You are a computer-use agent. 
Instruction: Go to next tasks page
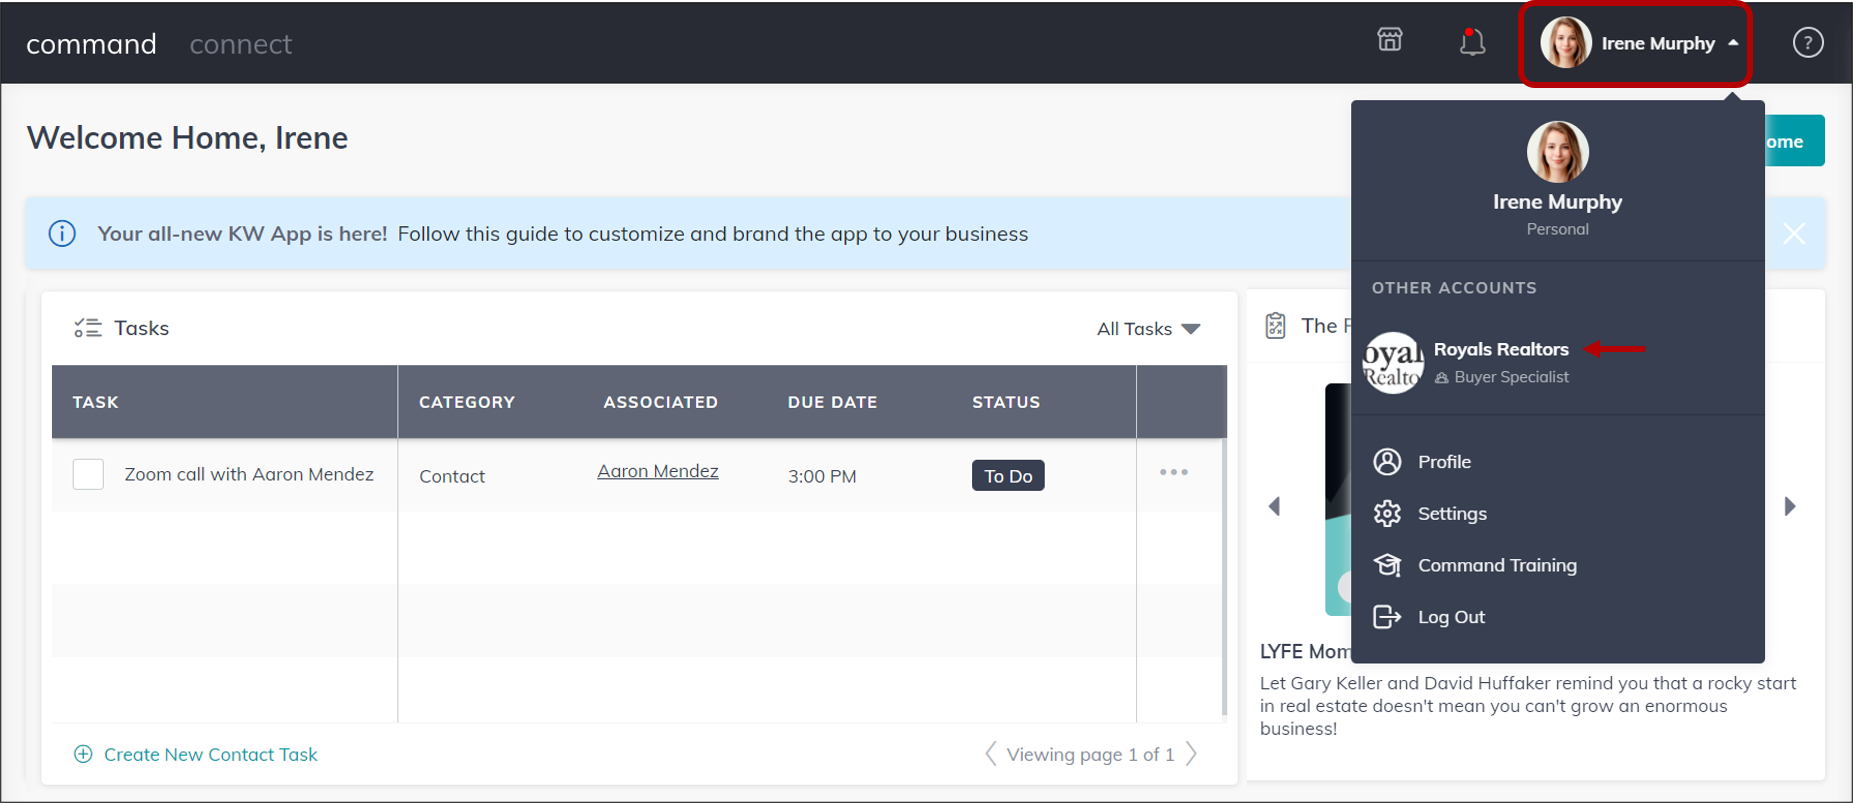(x=1191, y=754)
